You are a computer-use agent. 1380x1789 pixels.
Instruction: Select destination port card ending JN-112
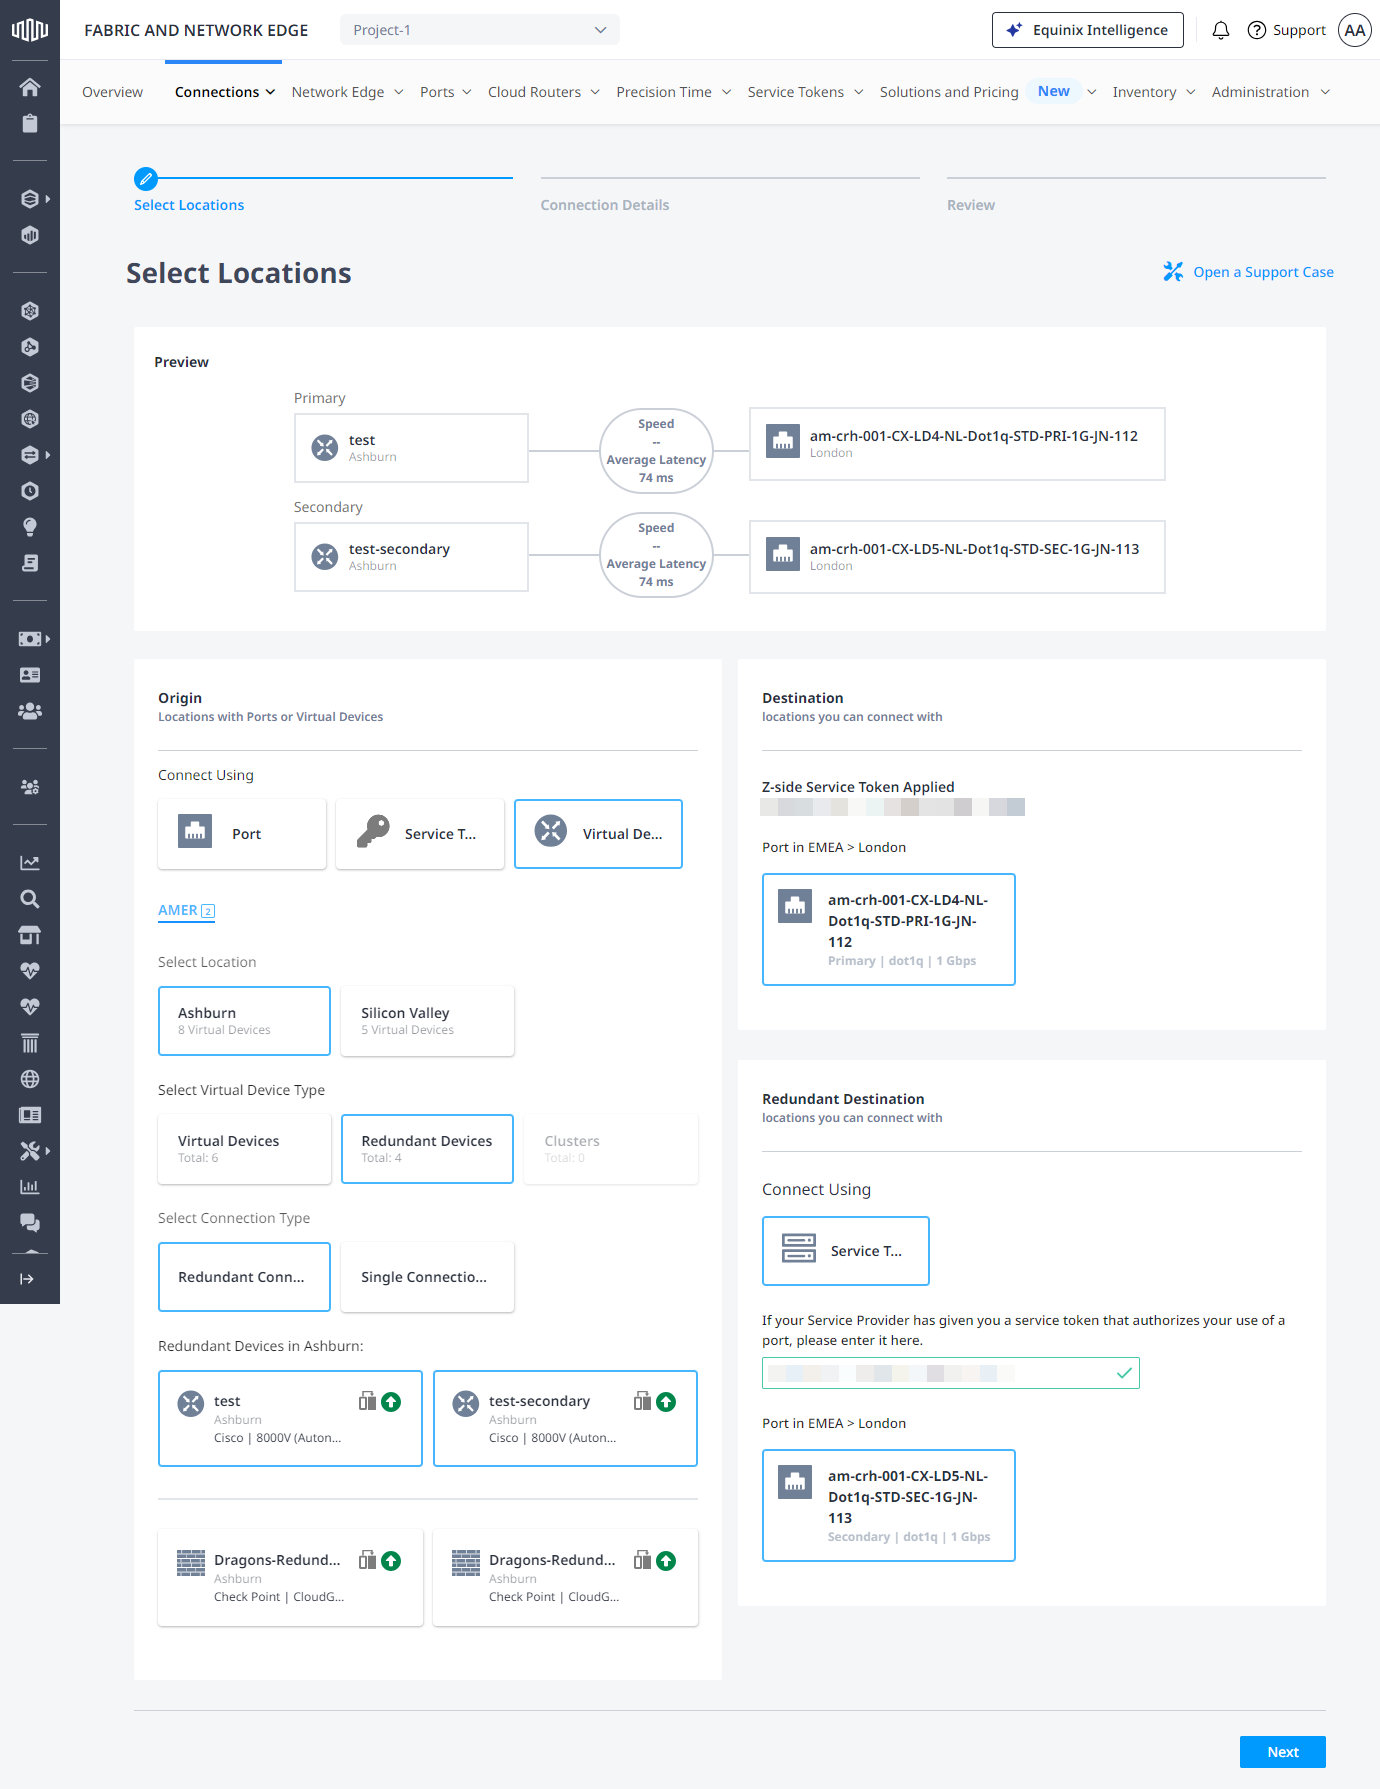[x=889, y=929]
